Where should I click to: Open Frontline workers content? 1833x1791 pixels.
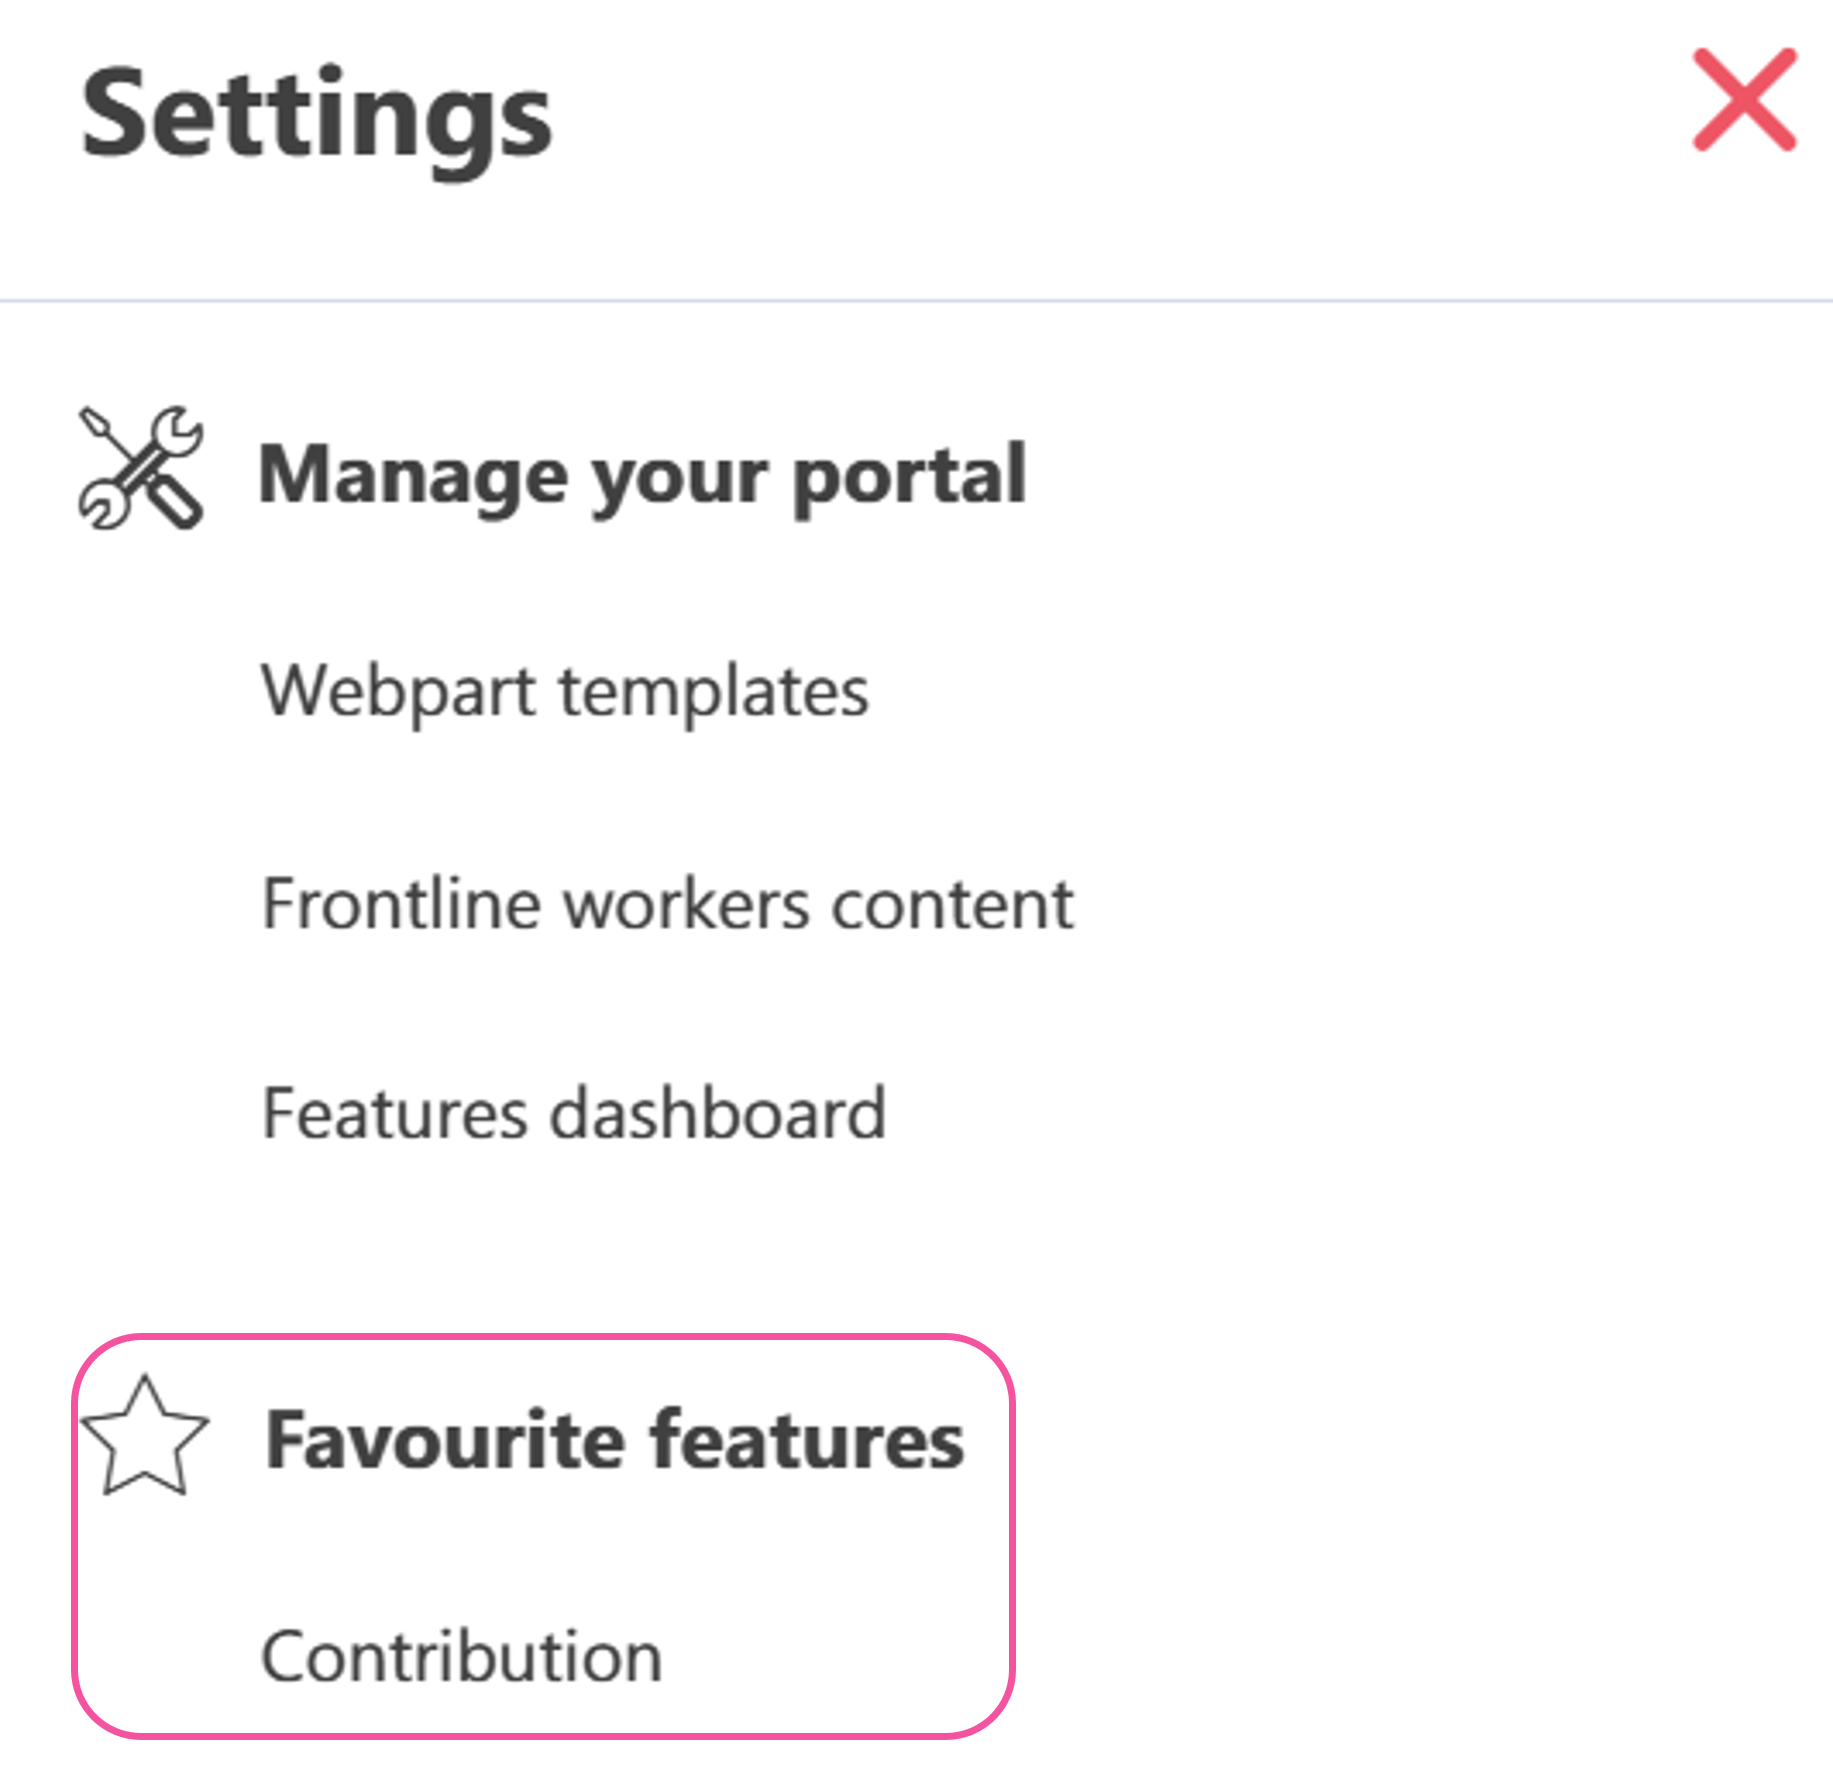click(x=667, y=903)
